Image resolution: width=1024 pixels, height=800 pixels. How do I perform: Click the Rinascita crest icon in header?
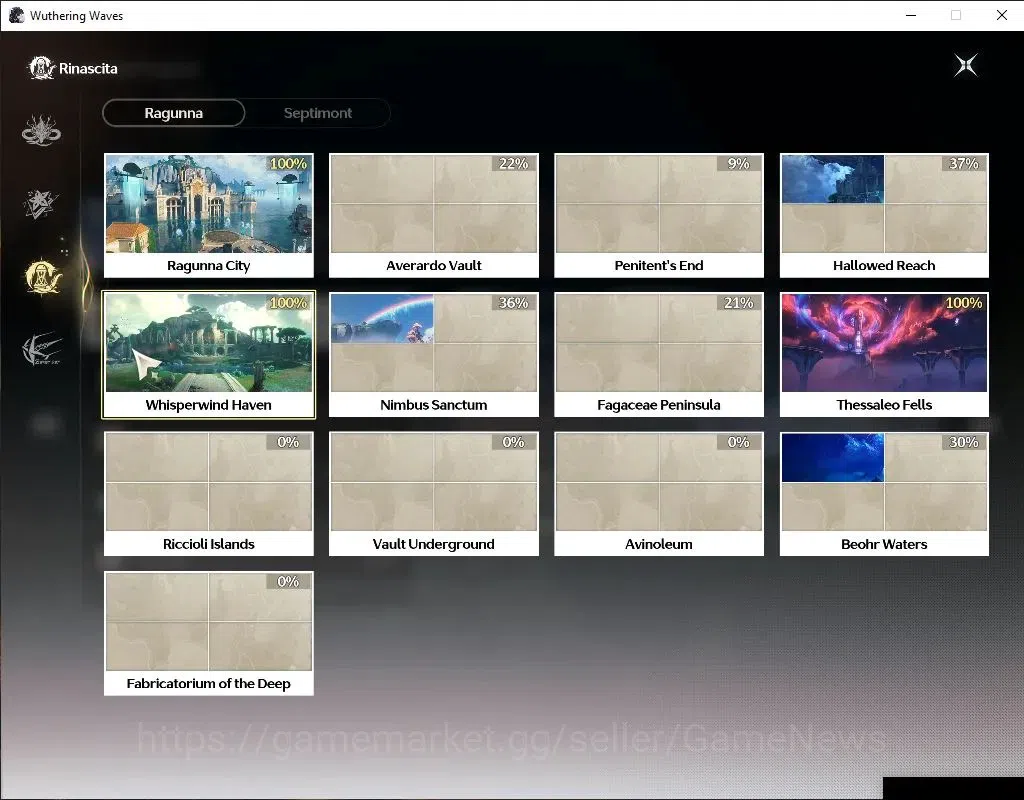(x=41, y=68)
